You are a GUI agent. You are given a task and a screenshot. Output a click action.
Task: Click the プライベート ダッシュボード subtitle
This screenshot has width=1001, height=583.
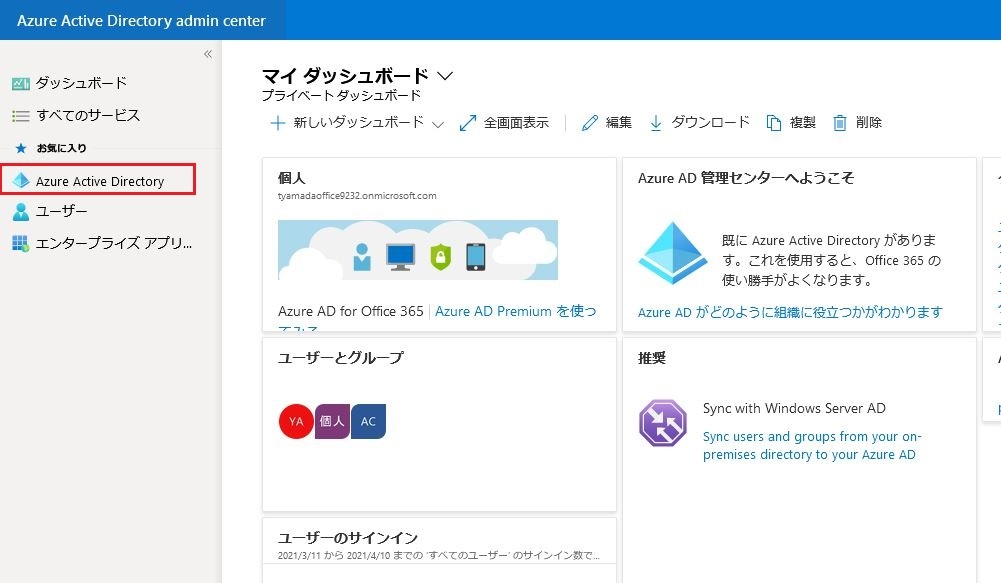pyautogui.click(x=342, y=95)
